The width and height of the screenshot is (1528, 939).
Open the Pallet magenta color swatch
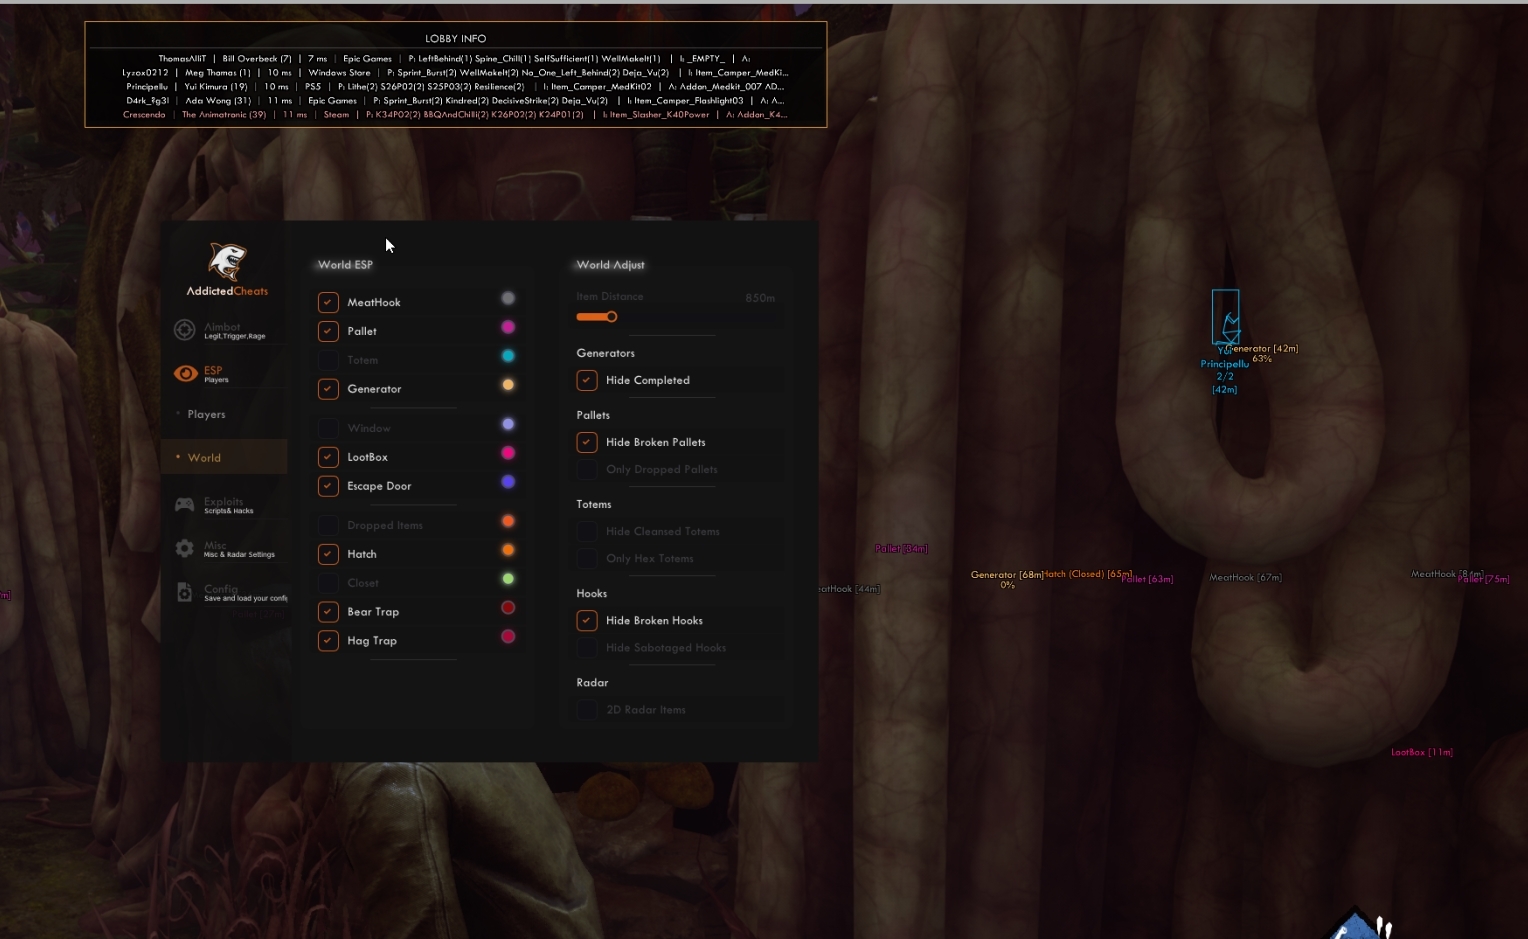click(x=508, y=327)
